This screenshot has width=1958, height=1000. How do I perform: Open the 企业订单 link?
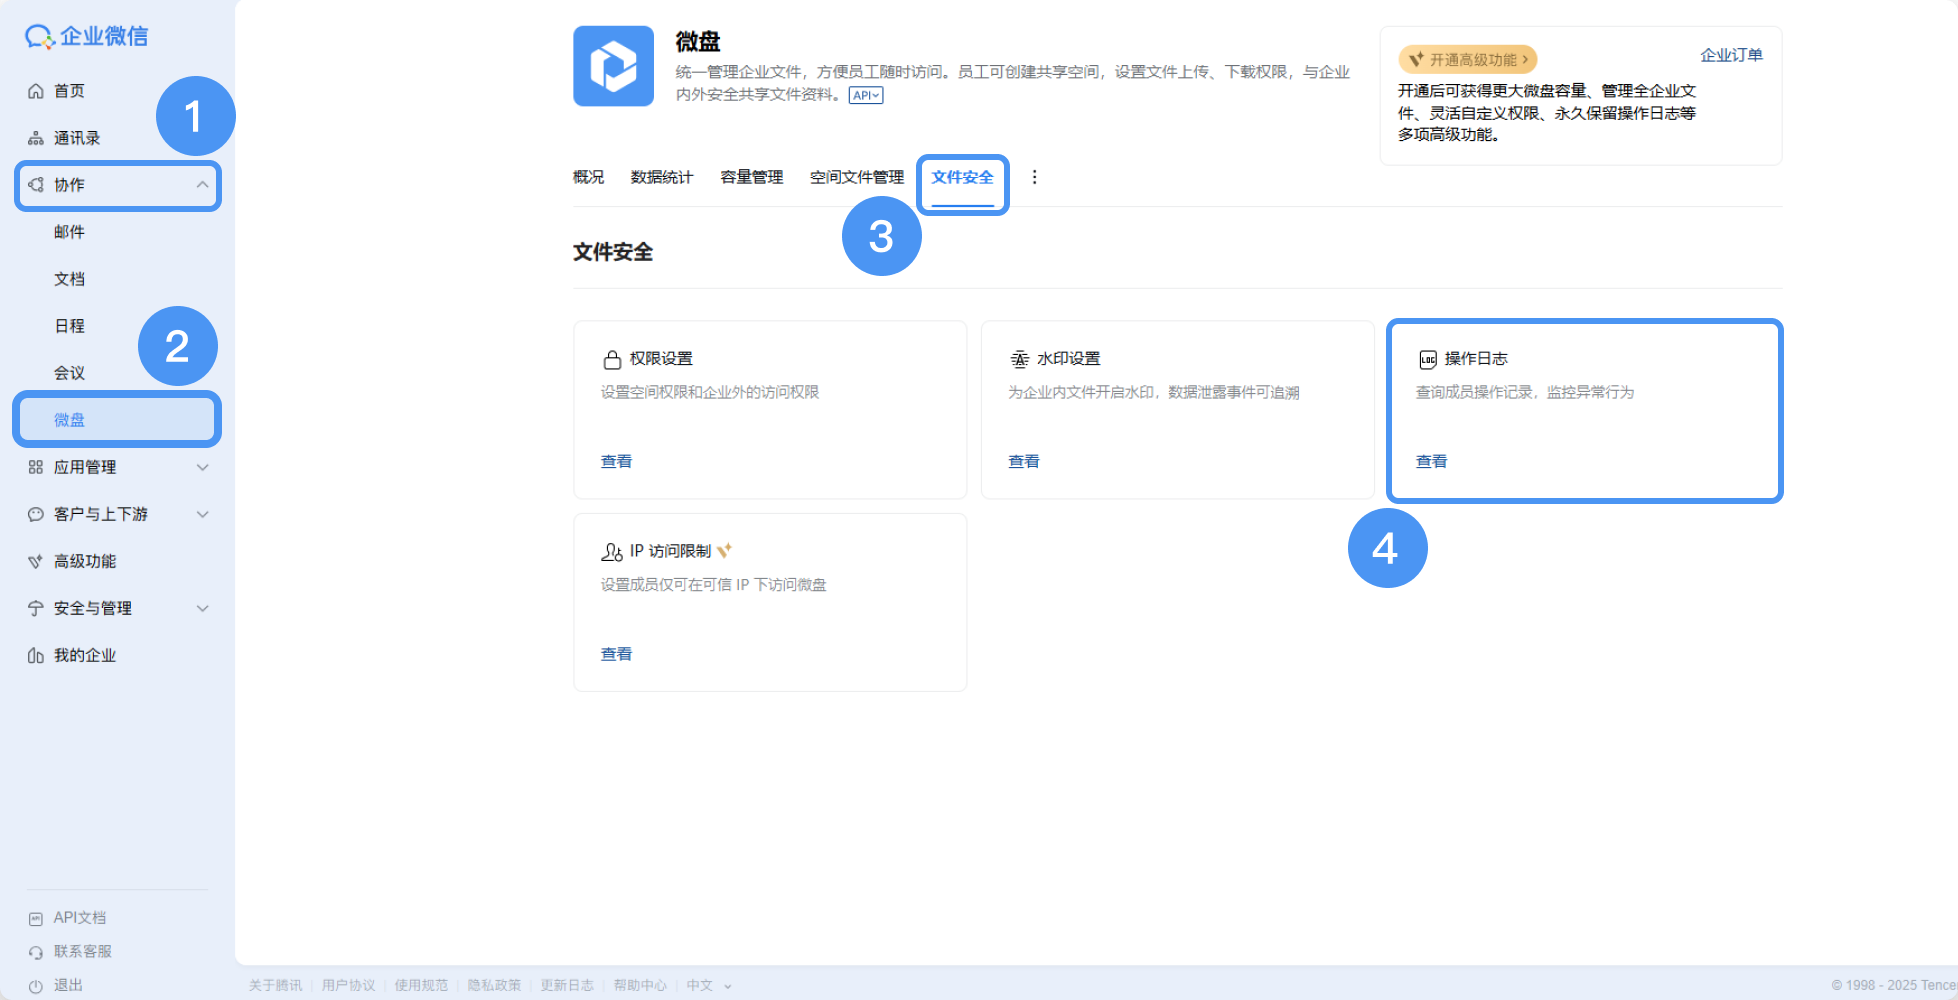pyautogui.click(x=1731, y=55)
